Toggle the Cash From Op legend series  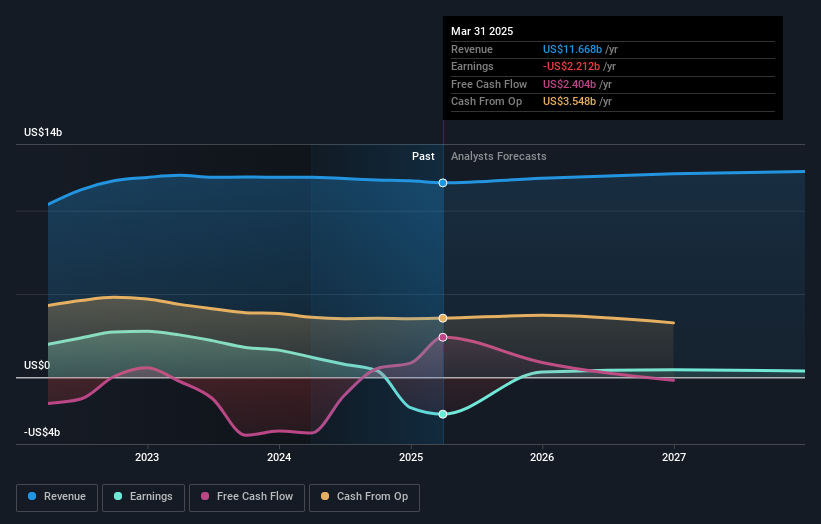tap(364, 497)
